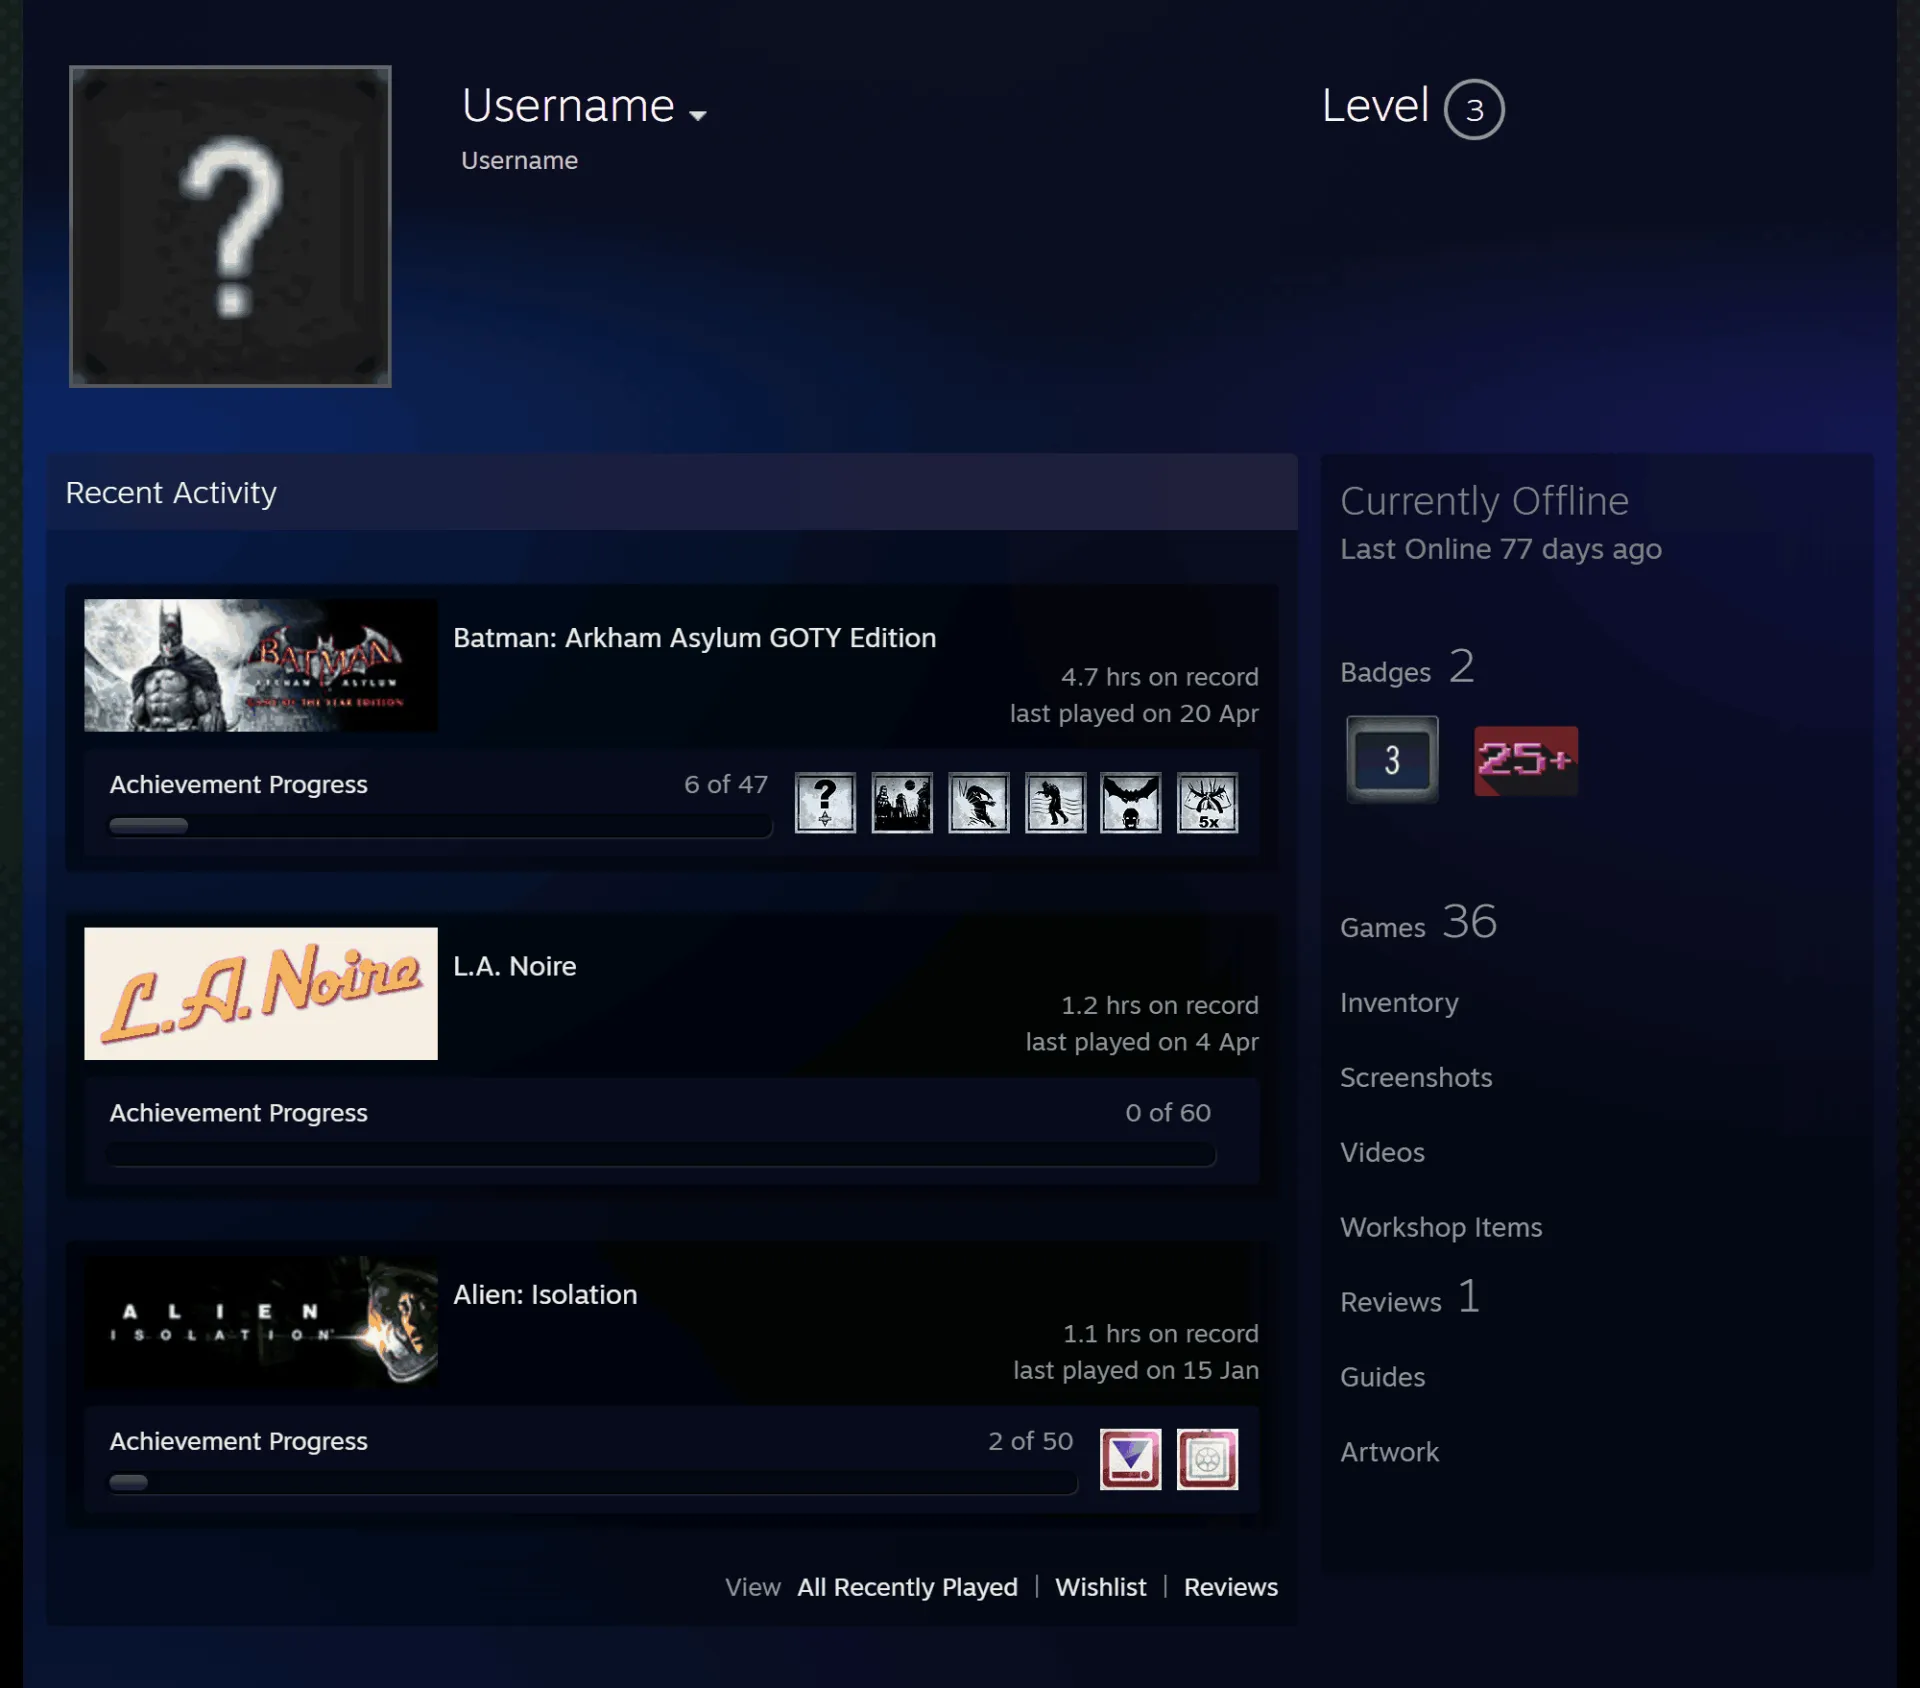Go to Screenshots
Viewport: 1920px width, 1688px height.
click(x=1416, y=1077)
